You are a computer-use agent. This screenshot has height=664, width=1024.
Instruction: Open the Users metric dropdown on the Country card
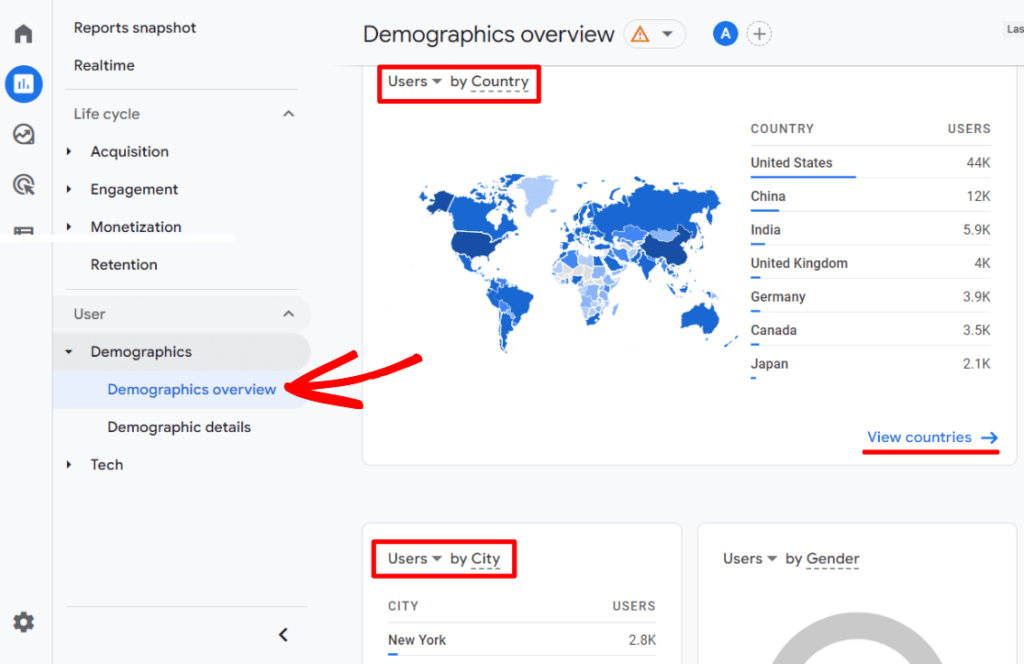[412, 81]
